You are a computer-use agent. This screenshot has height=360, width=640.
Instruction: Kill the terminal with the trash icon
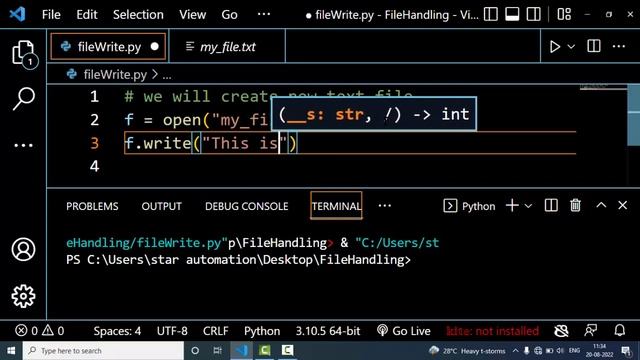coord(576,205)
